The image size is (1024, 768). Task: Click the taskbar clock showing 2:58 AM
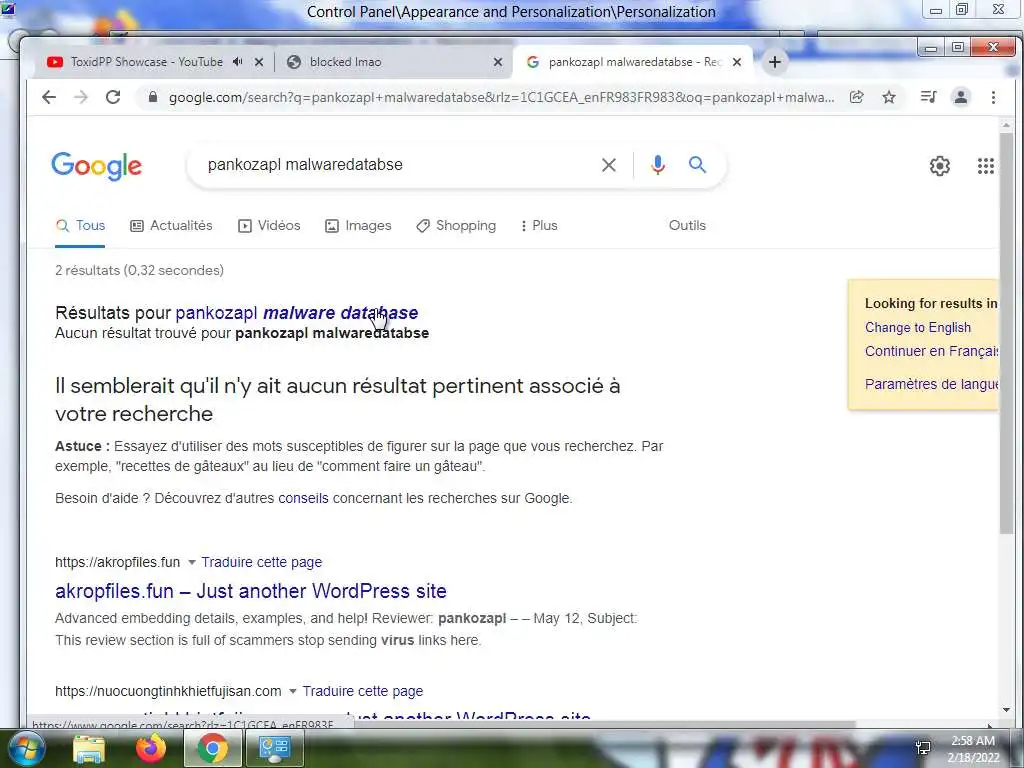pyautogui.click(x=973, y=749)
